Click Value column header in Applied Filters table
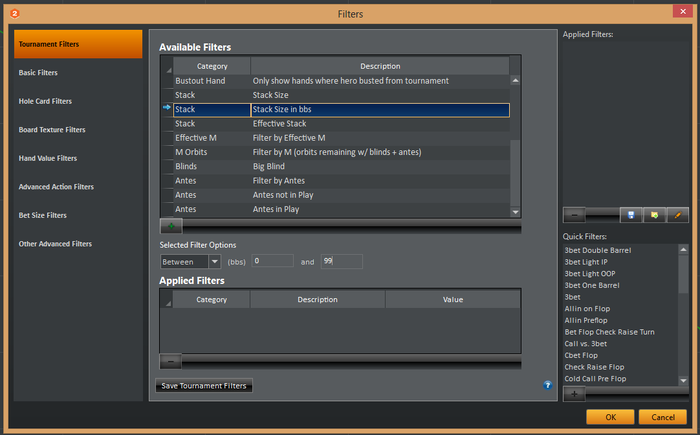The height and width of the screenshot is (435, 700). 453,300
